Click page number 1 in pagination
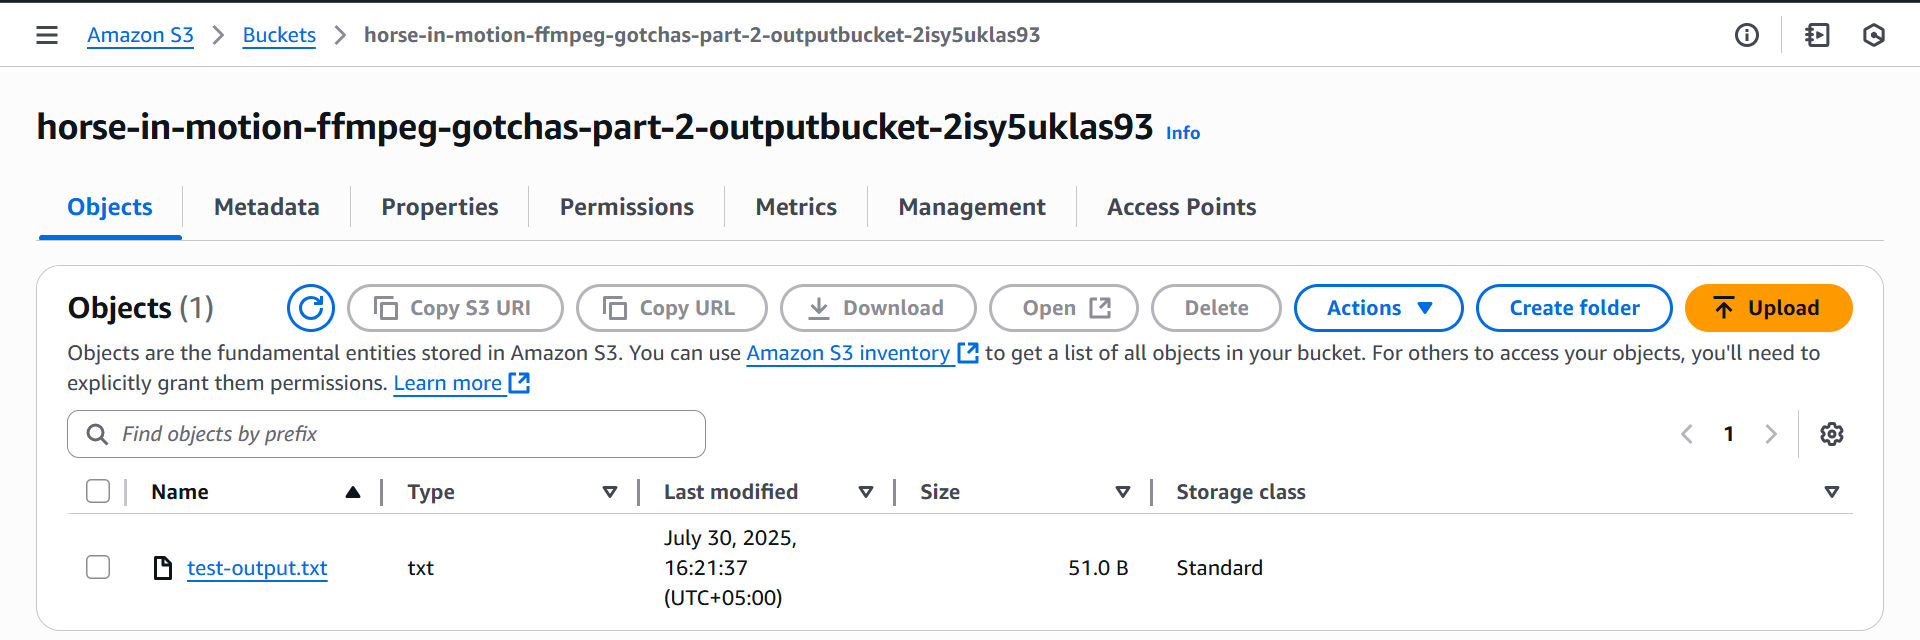The image size is (1920, 640). click(x=1729, y=434)
